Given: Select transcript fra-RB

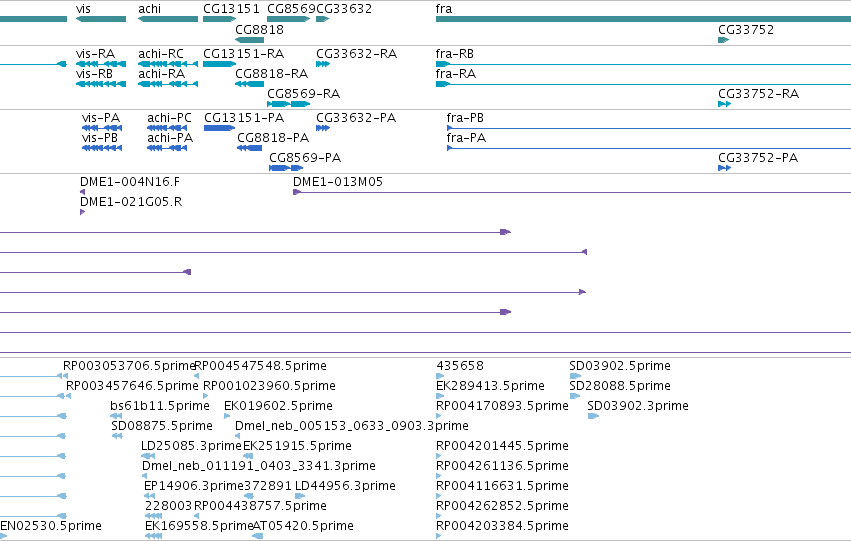Looking at the screenshot, I should 454,54.
